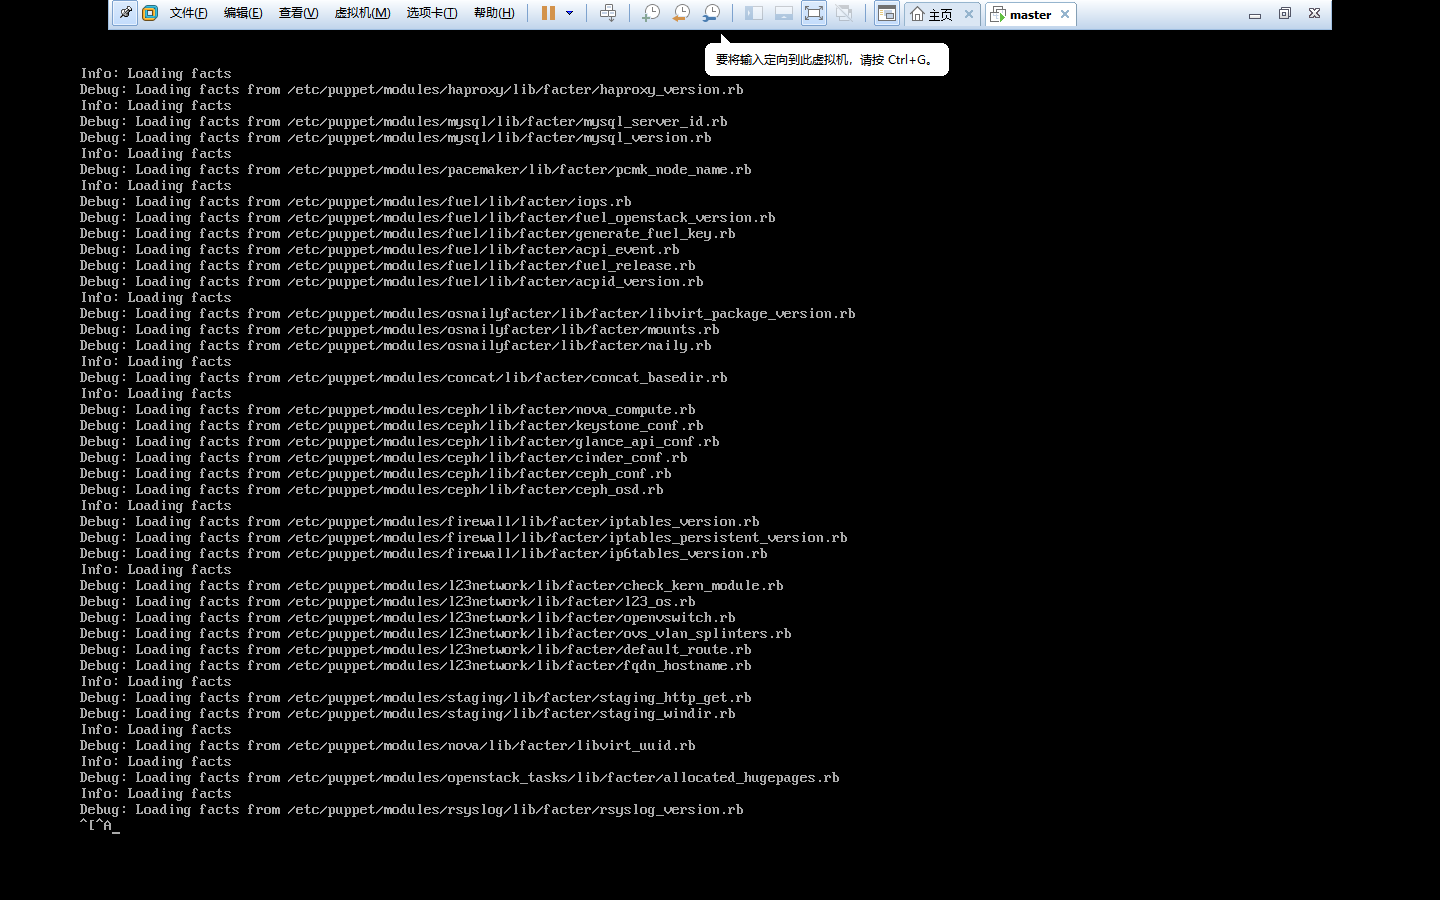
Task: Open the snapshot manager icon
Action: pos(711,13)
